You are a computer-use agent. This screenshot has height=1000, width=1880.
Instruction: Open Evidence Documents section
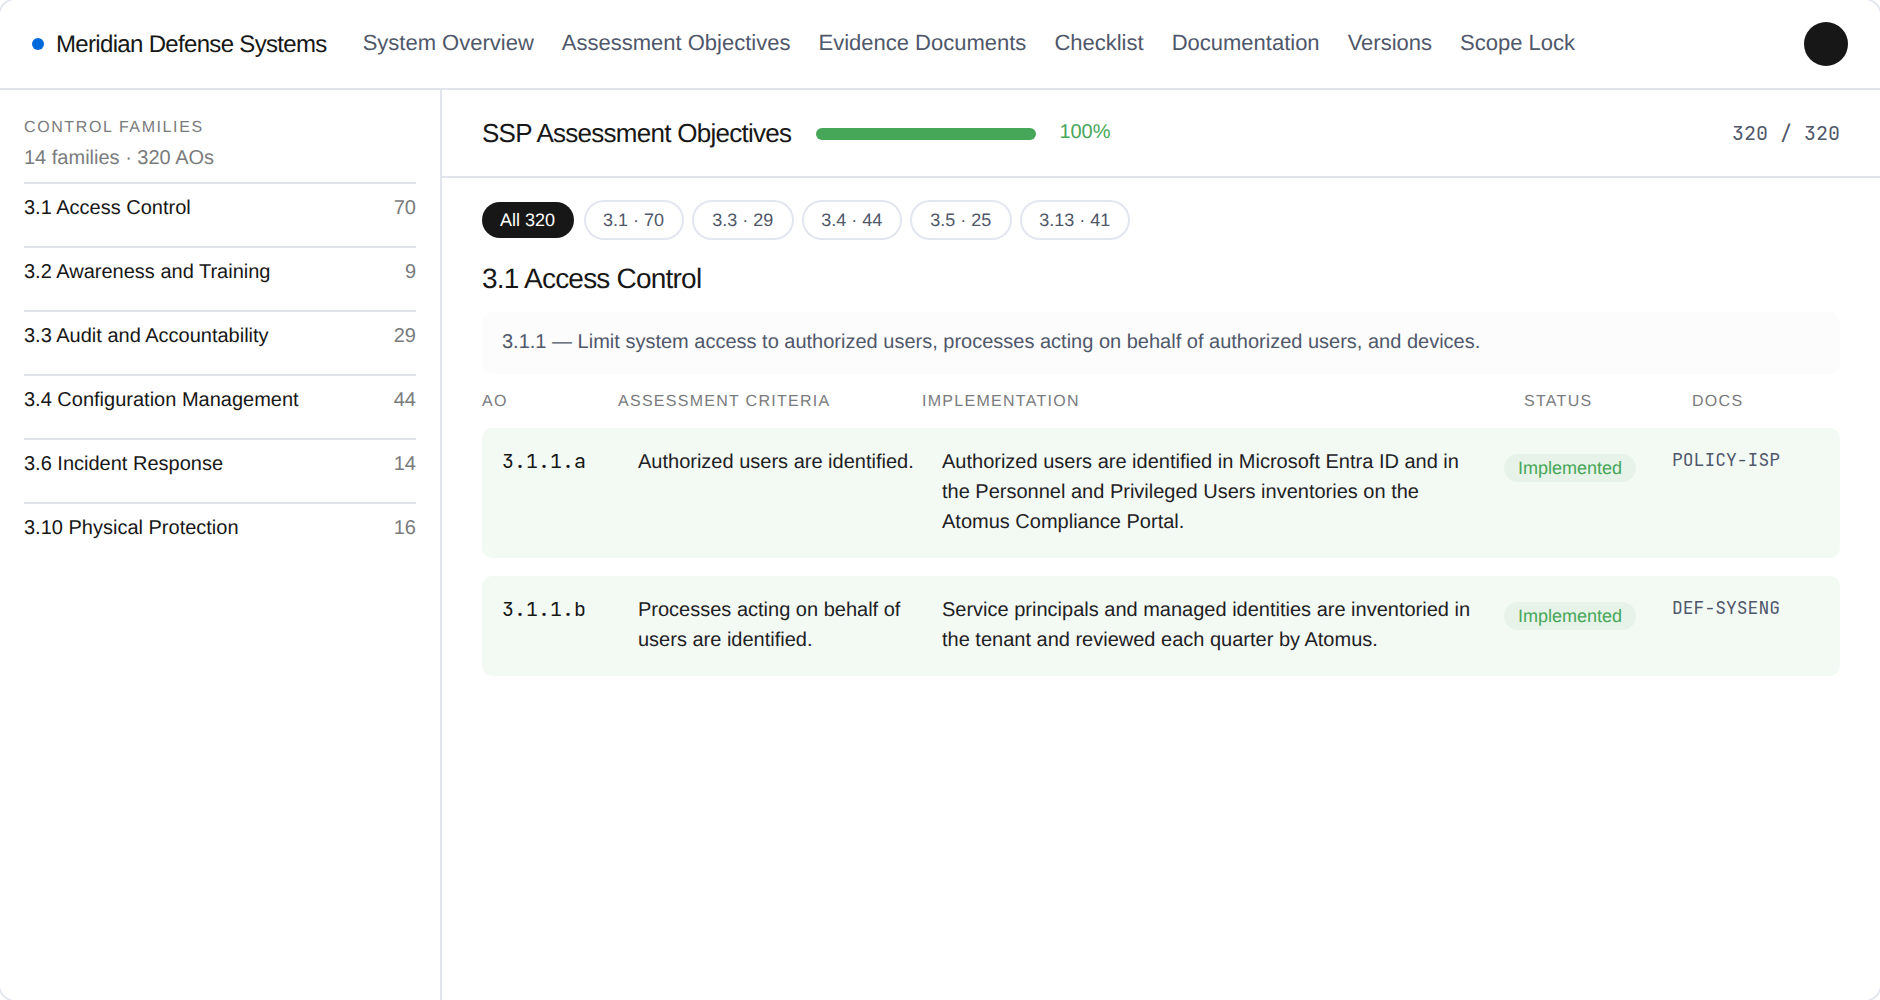pyautogui.click(x=922, y=43)
